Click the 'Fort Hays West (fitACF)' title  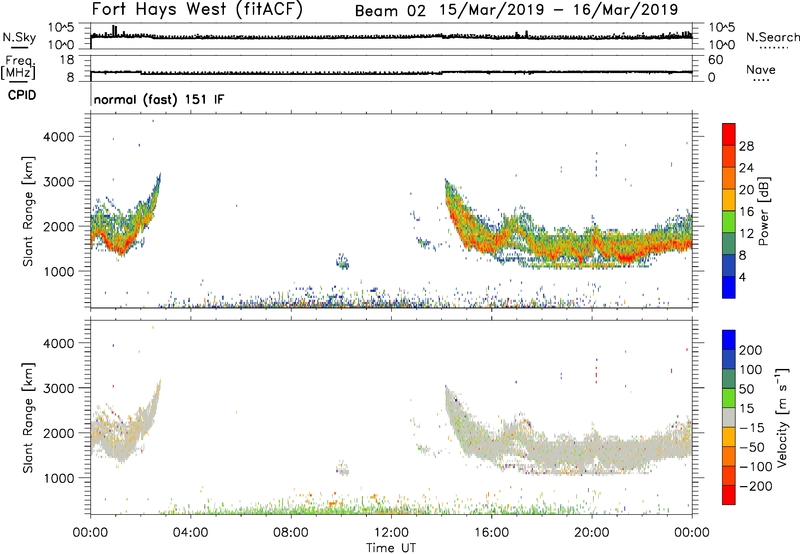coord(197,9)
